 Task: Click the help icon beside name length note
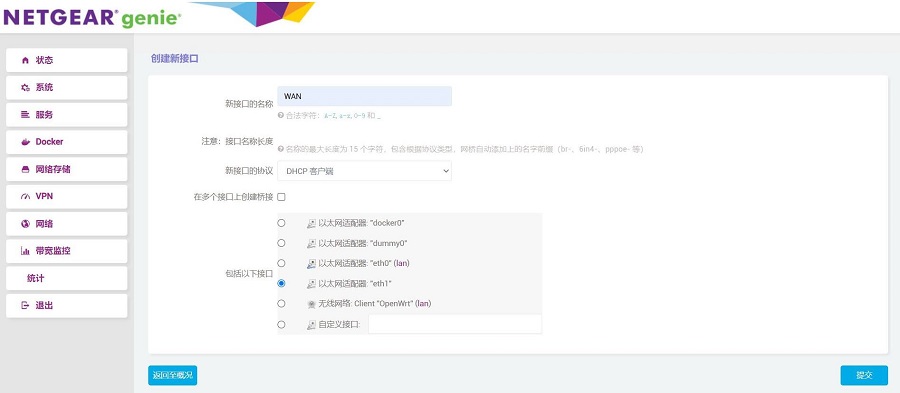tap(281, 149)
